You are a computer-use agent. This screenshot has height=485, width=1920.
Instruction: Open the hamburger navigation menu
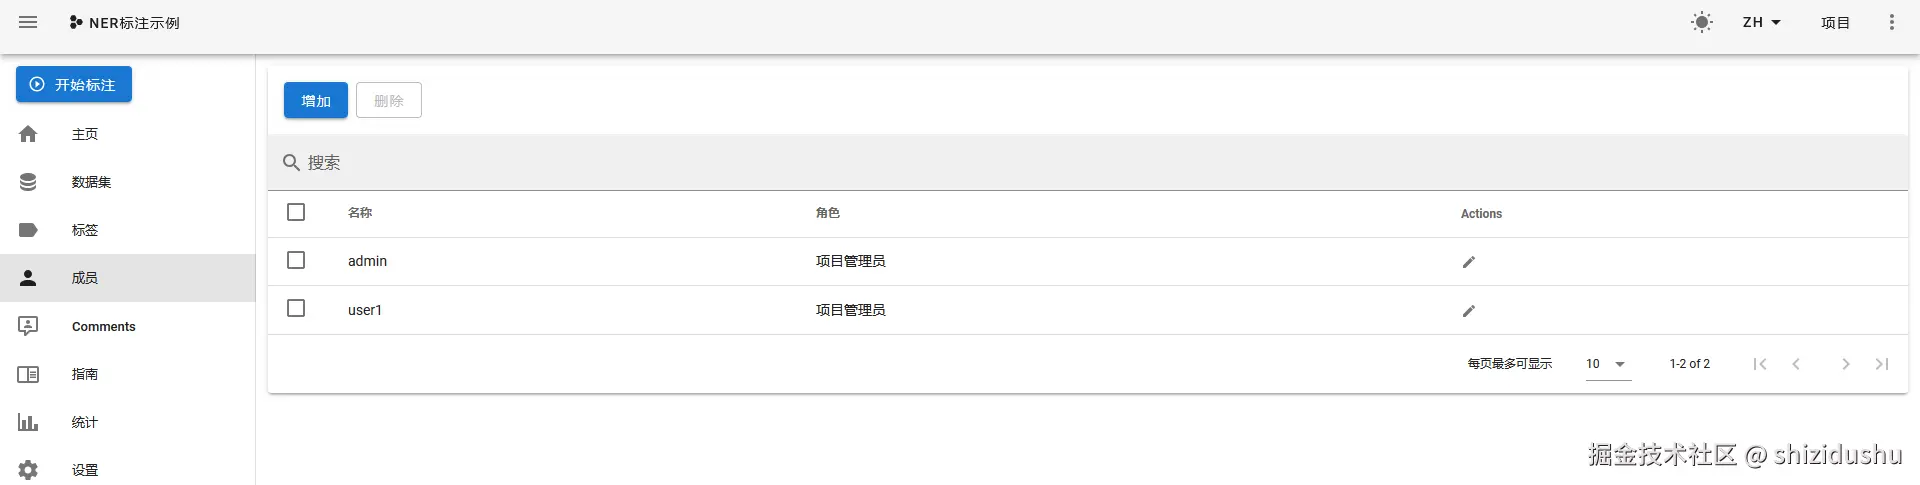click(28, 22)
